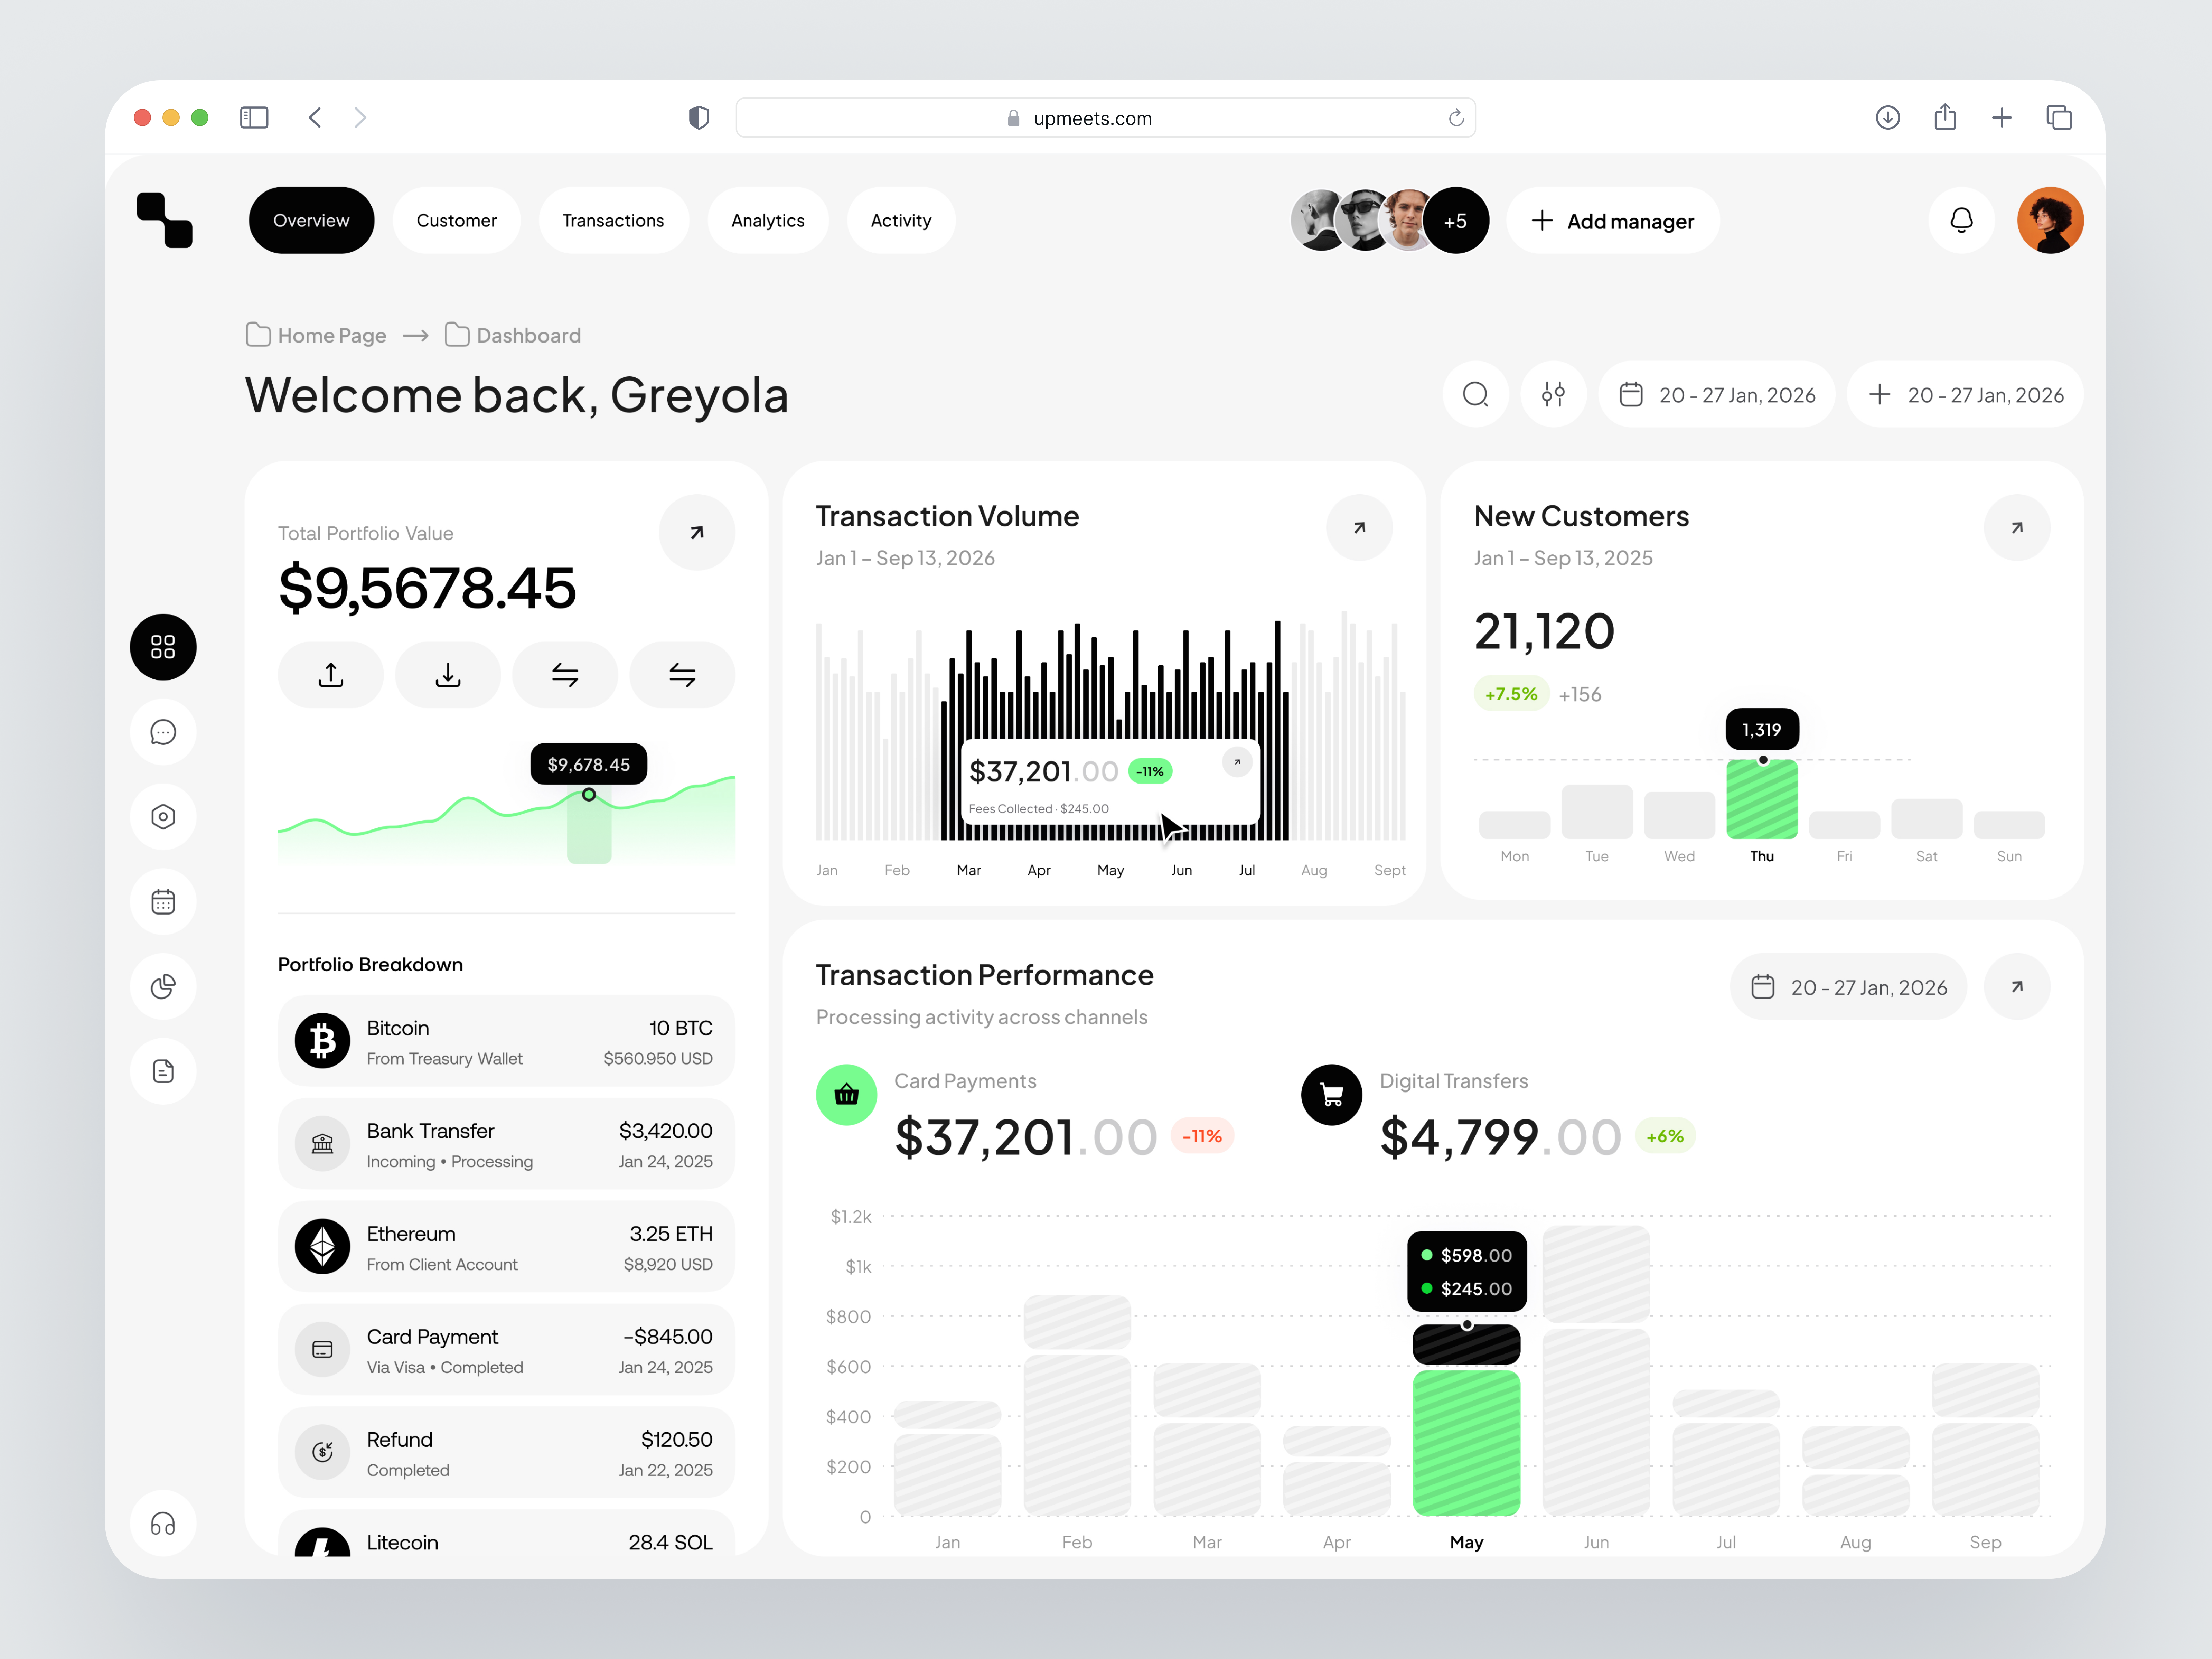Open Home Page breadcrumb
This screenshot has width=2212, height=1659.
coord(316,335)
